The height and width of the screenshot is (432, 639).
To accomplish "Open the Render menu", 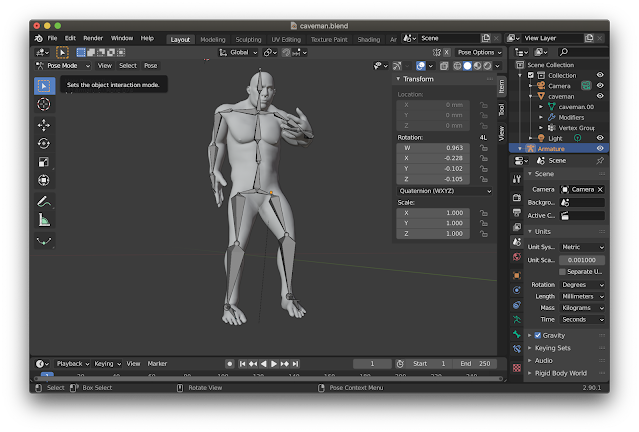I will (x=92, y=38).
